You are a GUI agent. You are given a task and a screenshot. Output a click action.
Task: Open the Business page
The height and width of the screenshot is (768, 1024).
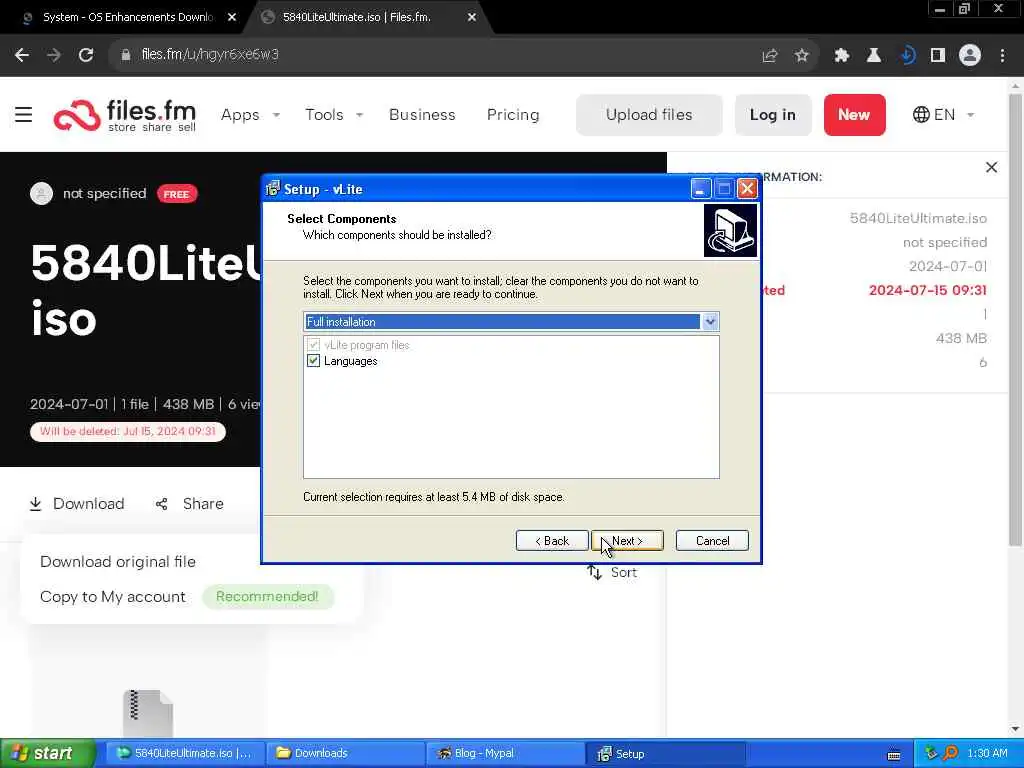(422, 115)
